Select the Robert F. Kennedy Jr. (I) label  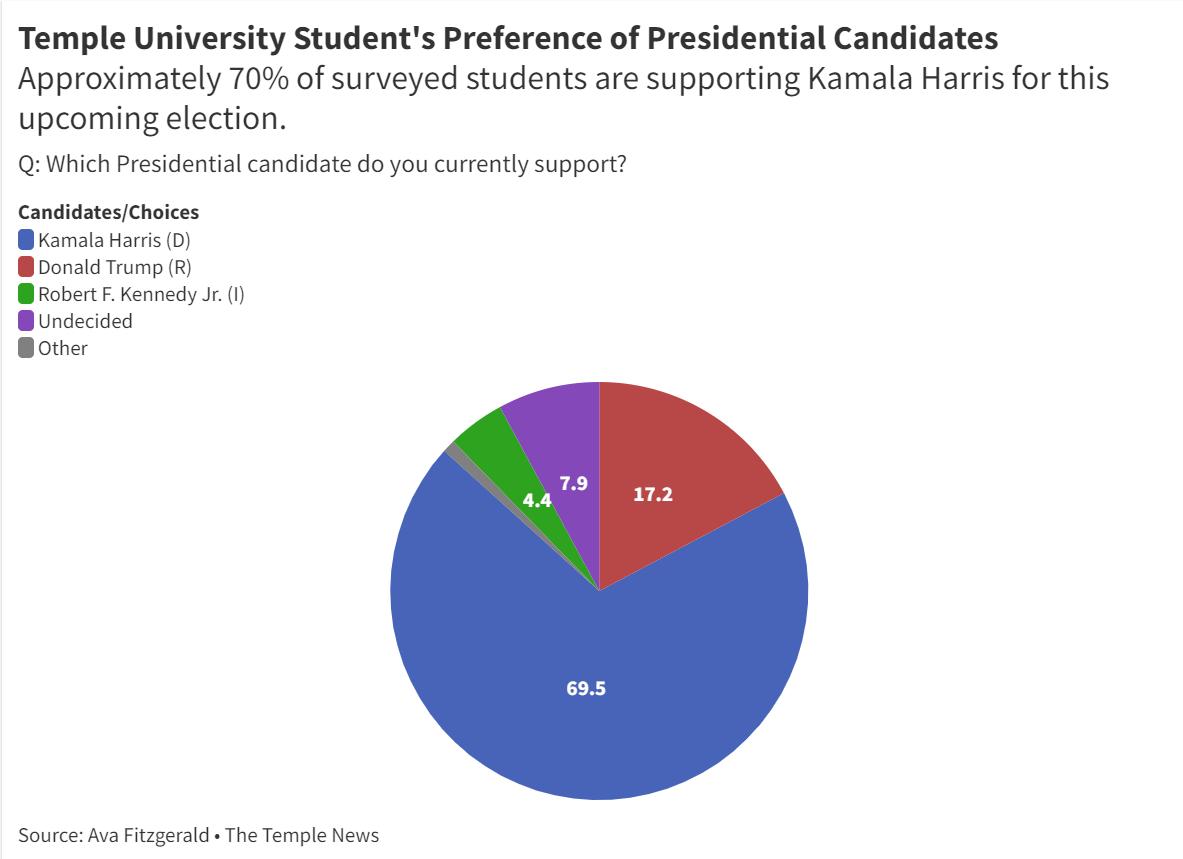[x=141, y=294]
